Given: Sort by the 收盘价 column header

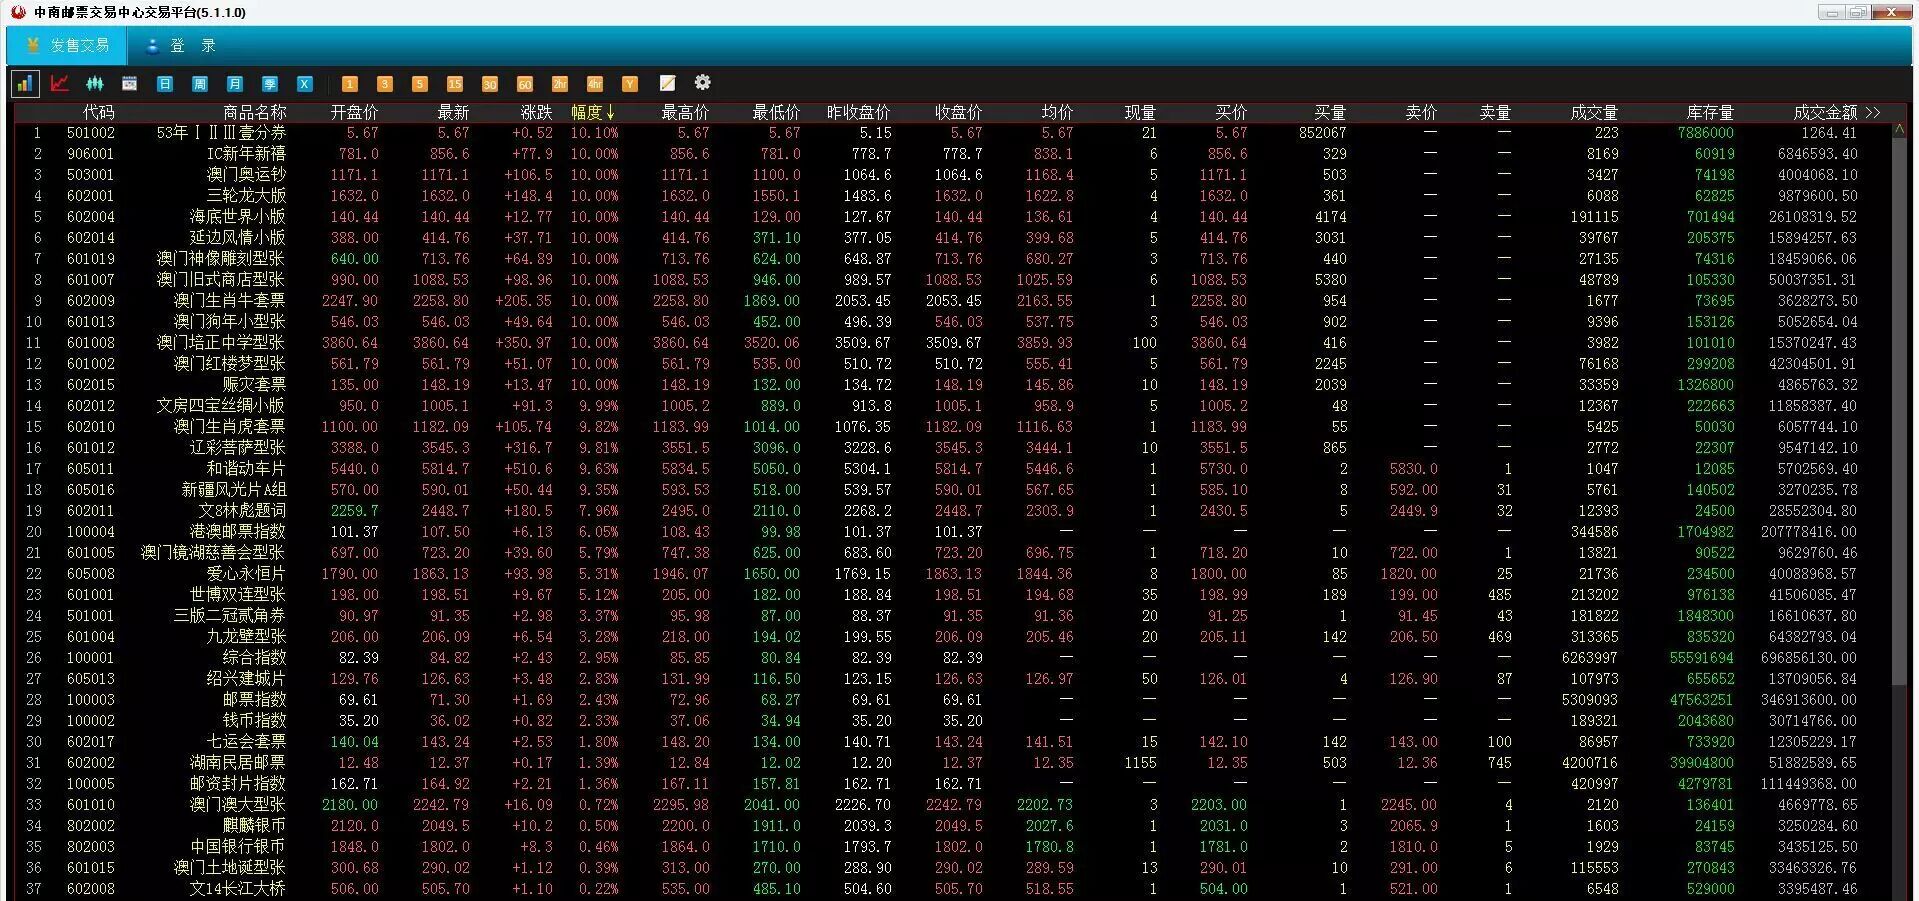Looking at the screenshot, I should (958, 112).
